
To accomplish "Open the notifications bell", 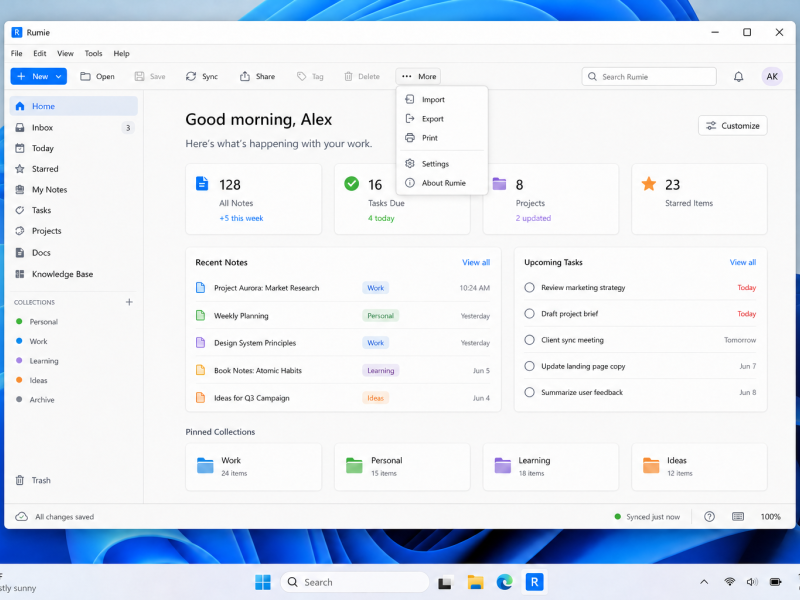I will click(x=738, y=77).
